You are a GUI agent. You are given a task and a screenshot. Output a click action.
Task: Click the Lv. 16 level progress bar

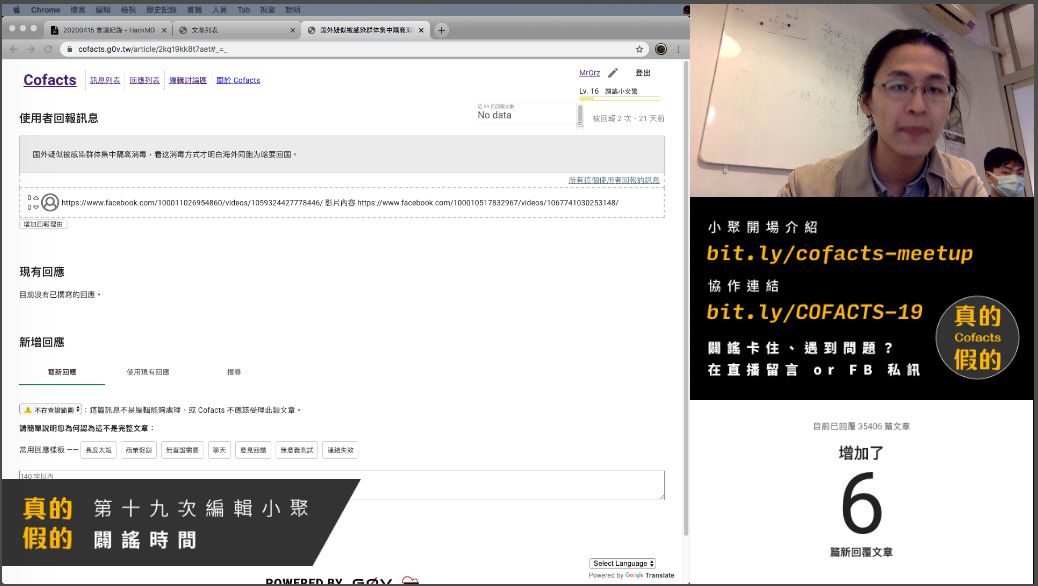620,99
